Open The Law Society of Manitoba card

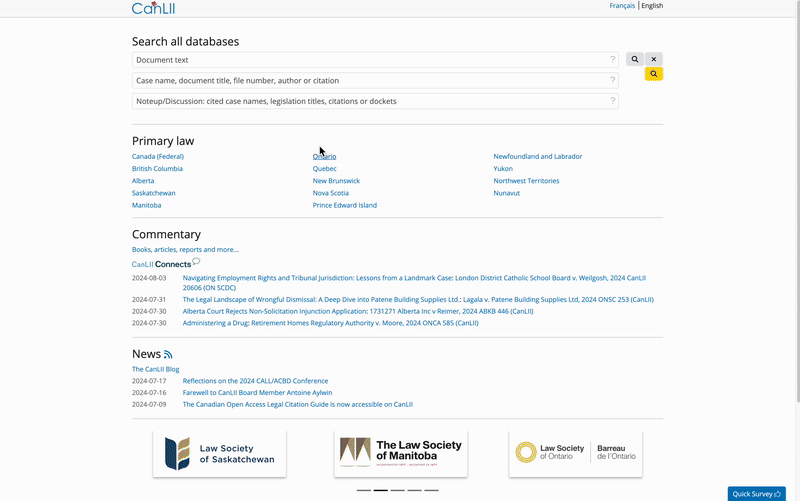(x=401, y=454)
